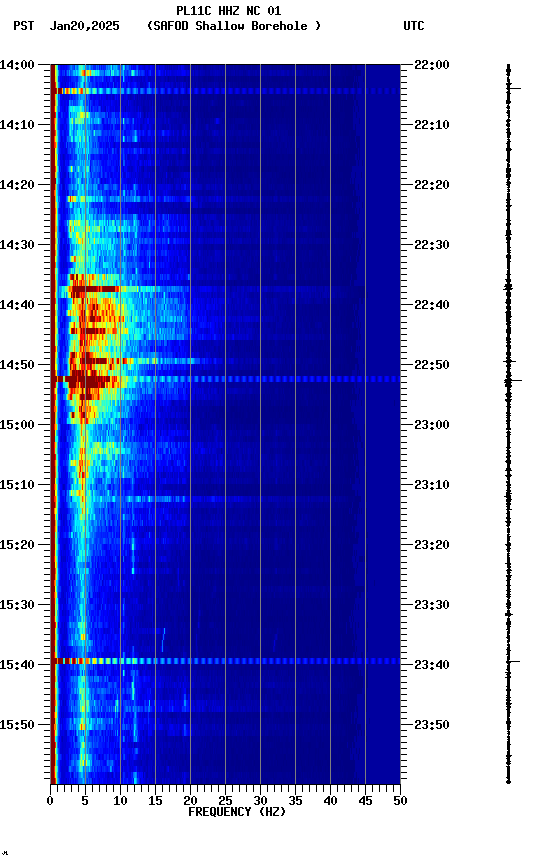This screenshot has width=552, height=864.
Task: Click the SAFOD Shallow Borehole station name
Action: (234, 26)
